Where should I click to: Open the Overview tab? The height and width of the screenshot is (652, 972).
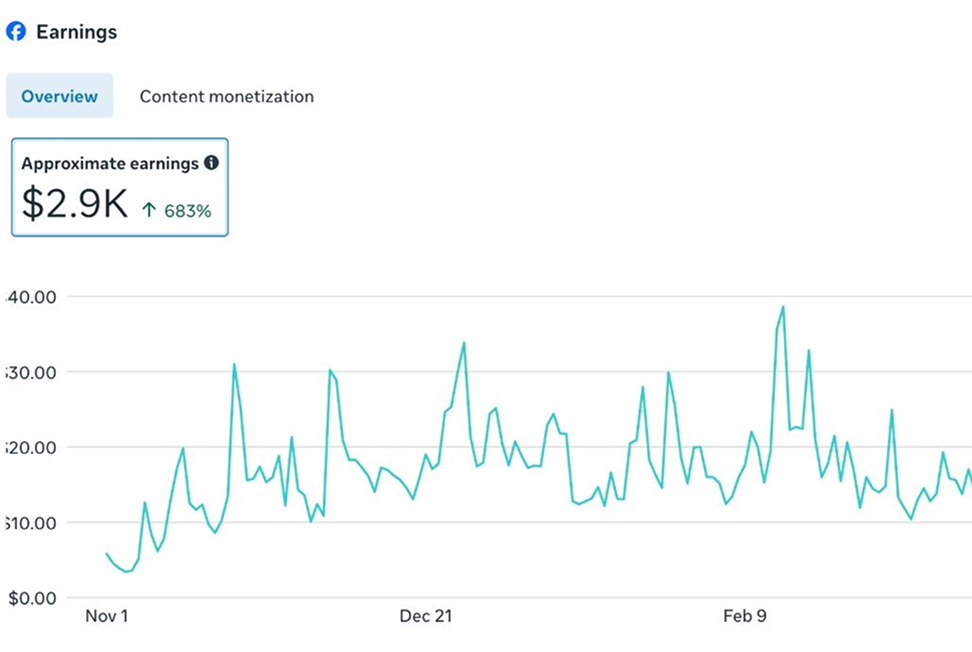(x=60, y=95)
